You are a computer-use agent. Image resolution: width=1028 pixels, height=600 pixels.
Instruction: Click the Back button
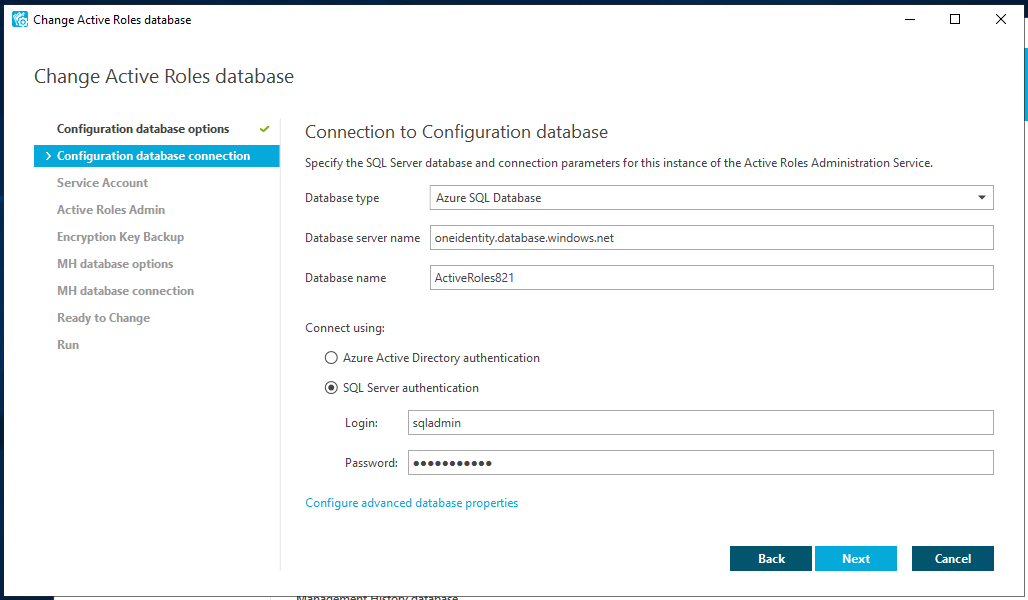click(771, 559)
